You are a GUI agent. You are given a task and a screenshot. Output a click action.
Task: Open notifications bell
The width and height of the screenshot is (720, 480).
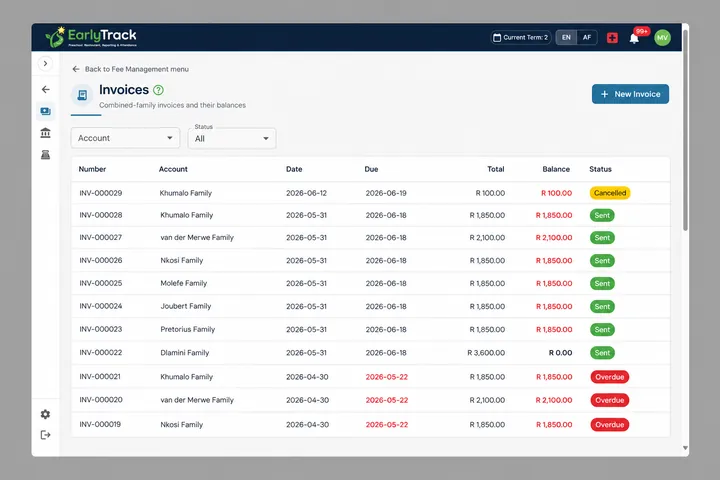[x=634, y=39]
